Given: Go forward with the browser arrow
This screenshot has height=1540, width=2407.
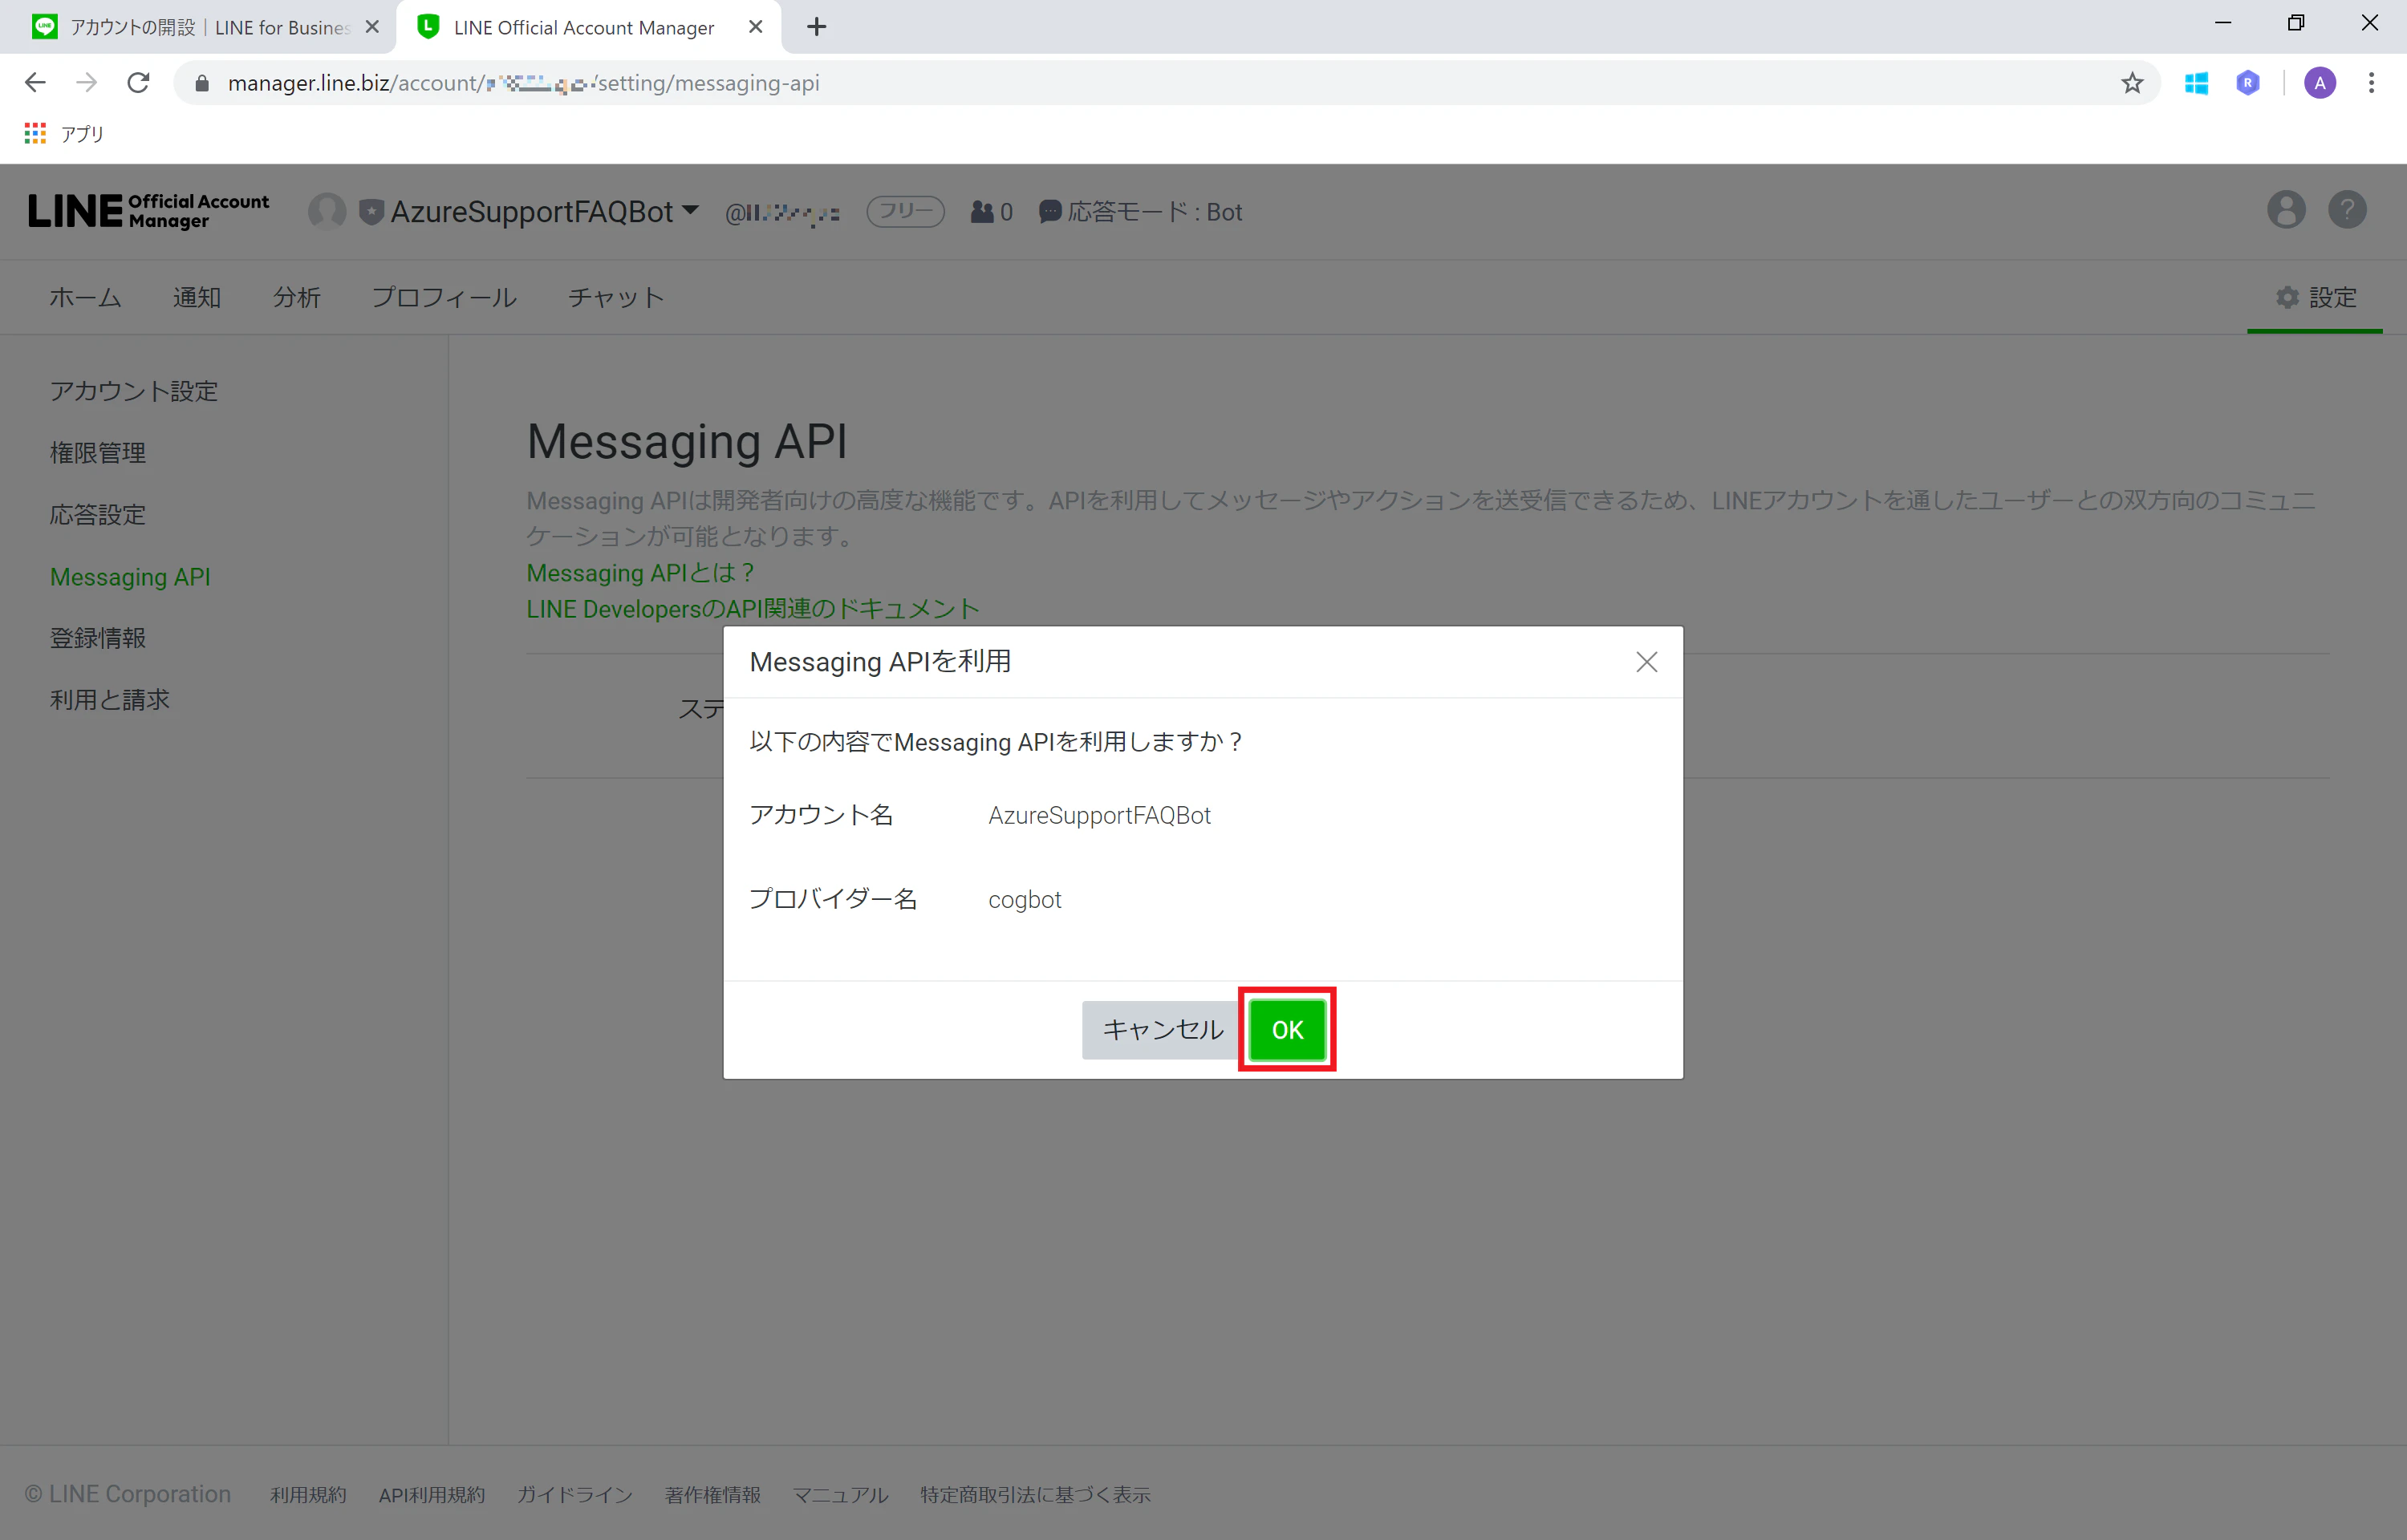Looking at the screenshot, I should coord(87,83).
